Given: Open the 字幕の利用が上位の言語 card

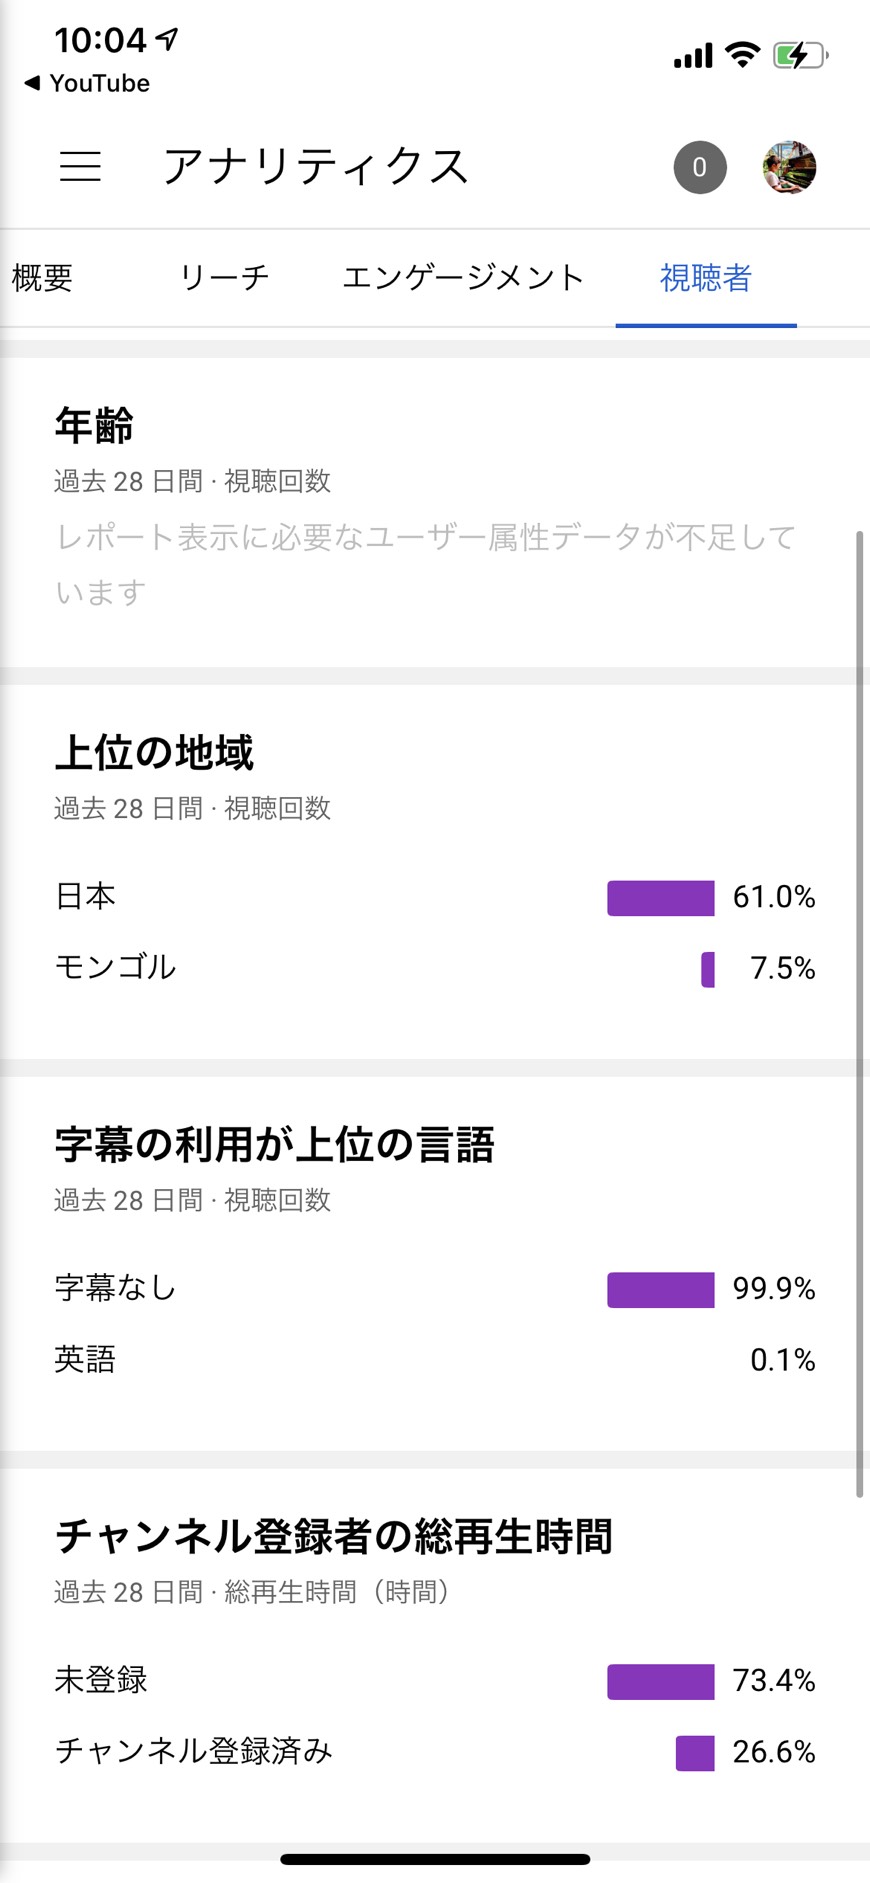Looking at the screenshot, I should 435,1264.
